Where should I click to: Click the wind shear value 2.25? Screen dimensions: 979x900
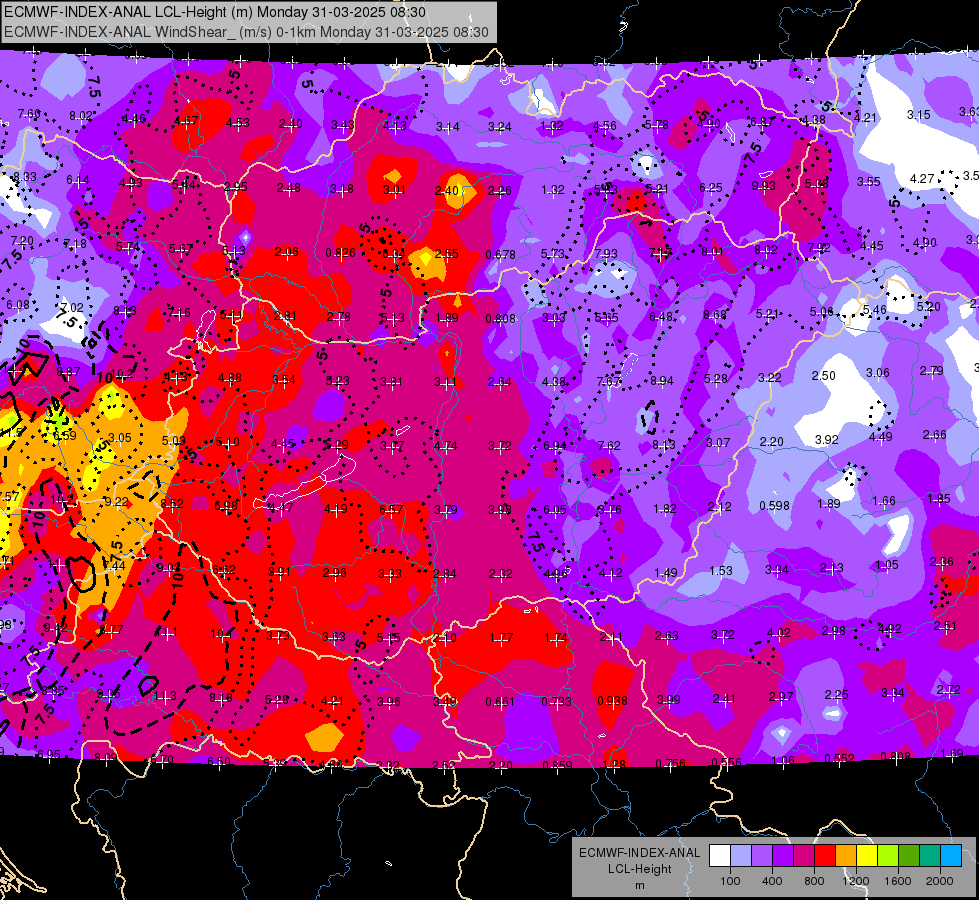836,695
